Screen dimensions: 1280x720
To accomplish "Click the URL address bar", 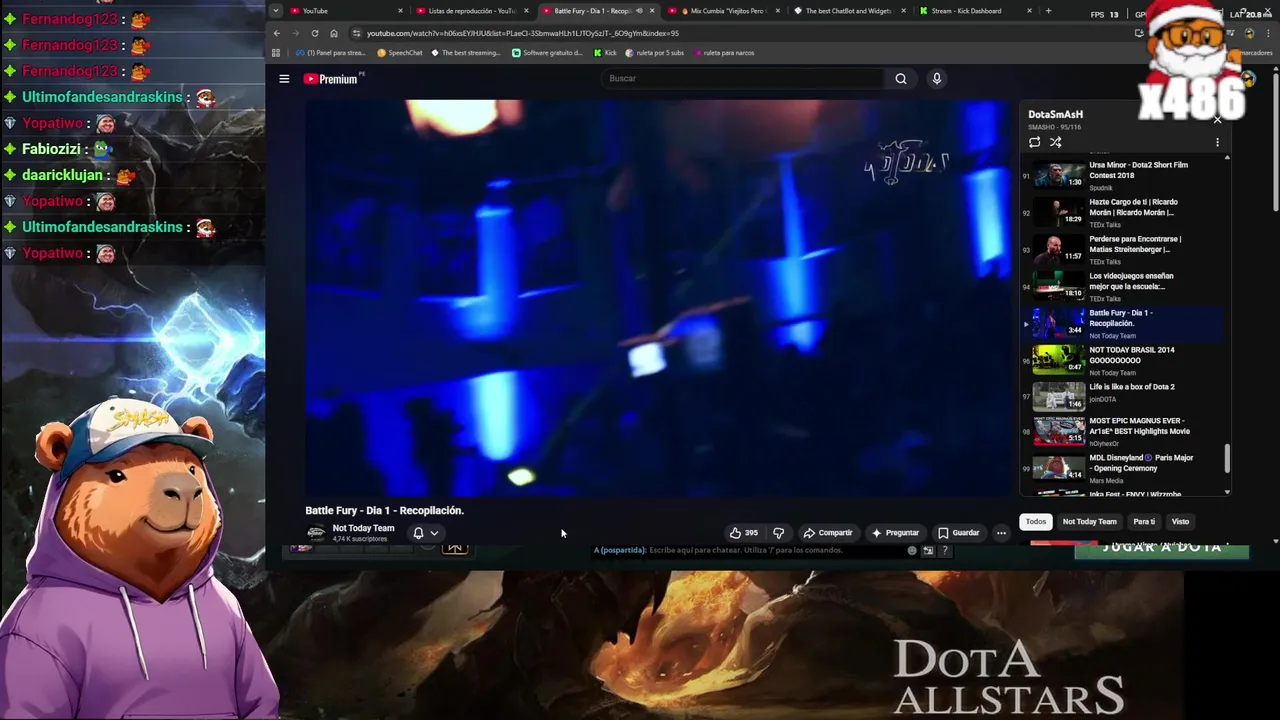I will click(740, 33).
